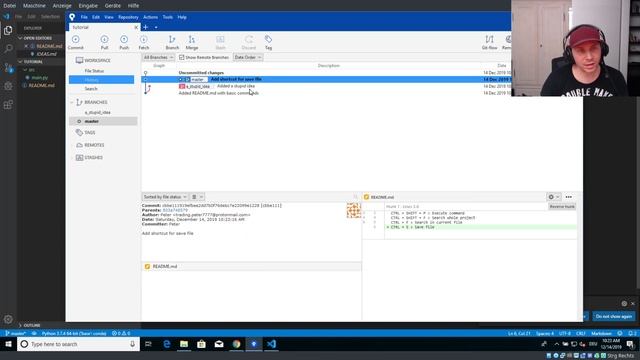Open Microsoft Edge from taskbar
640x360 pixels.
(167, 344)
